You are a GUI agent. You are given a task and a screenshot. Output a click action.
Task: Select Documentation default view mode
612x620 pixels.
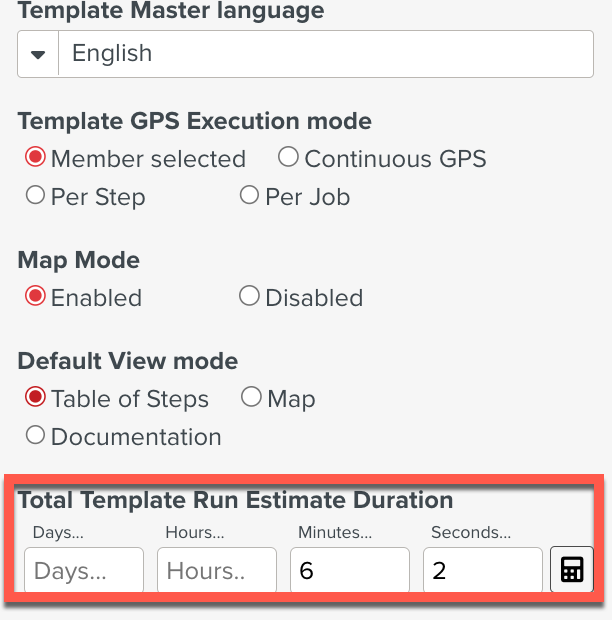36,436
